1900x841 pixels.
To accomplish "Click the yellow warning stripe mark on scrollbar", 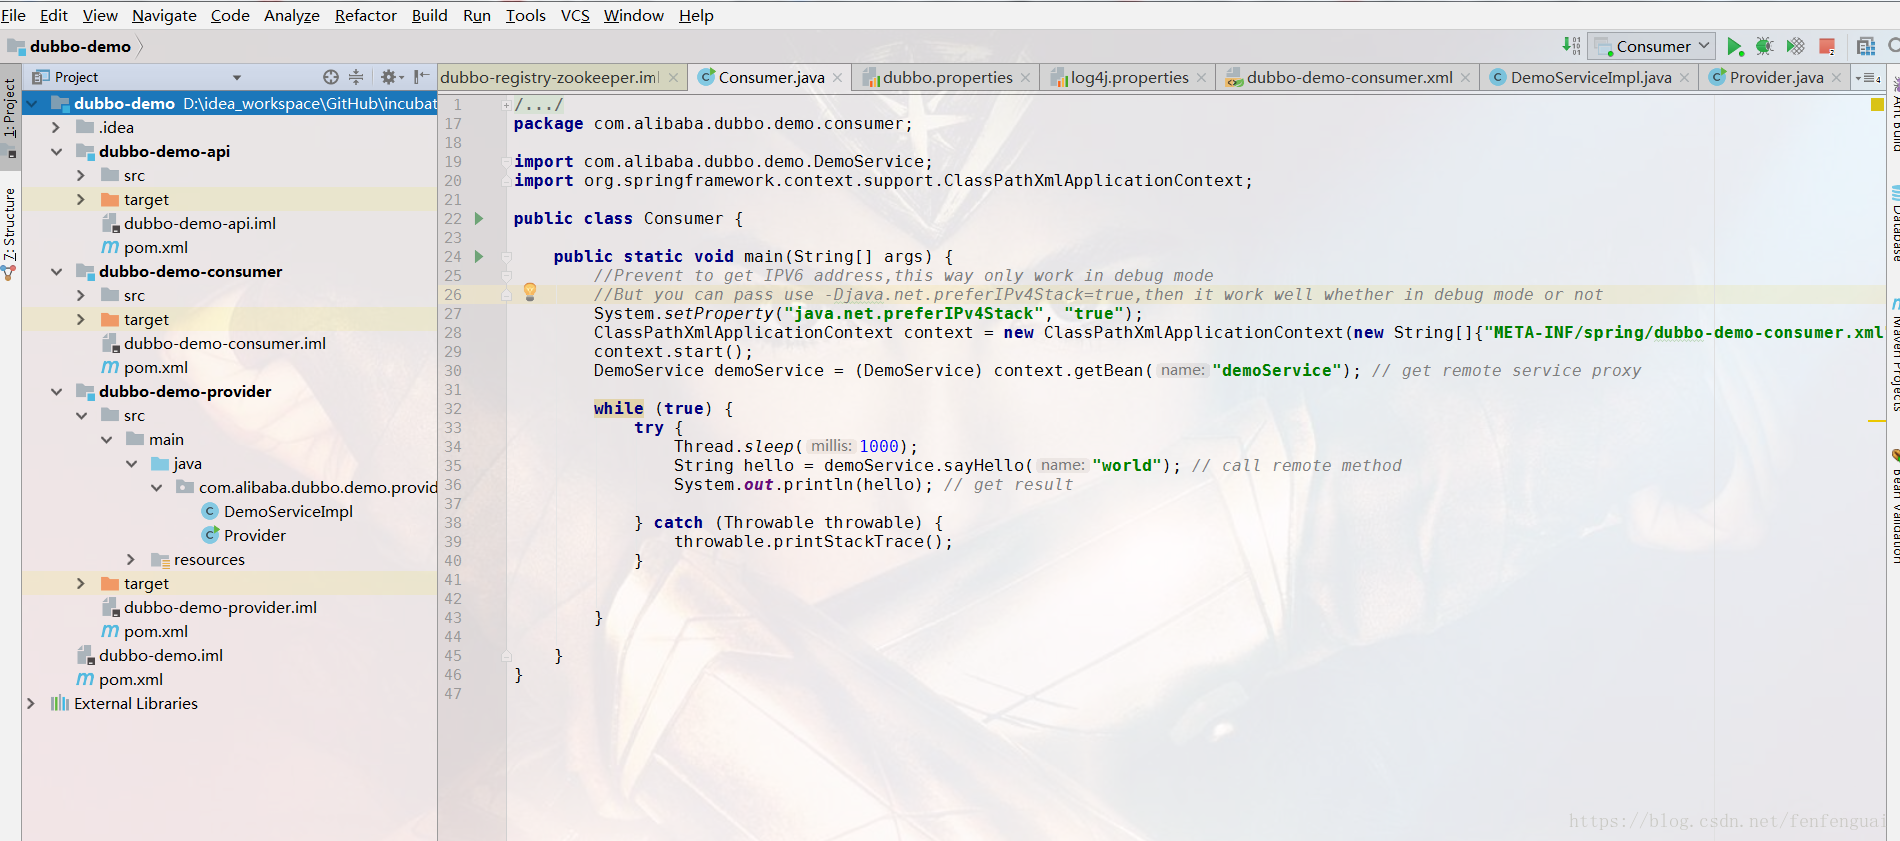I will 1877,421.
